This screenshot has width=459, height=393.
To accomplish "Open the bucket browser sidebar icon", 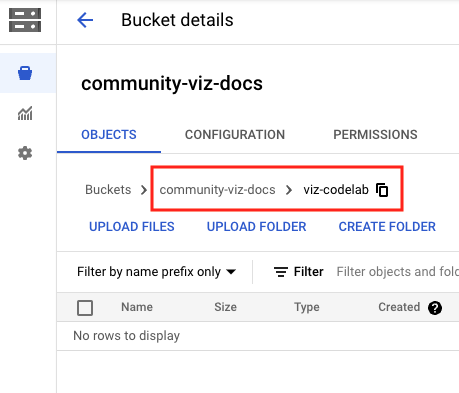I will click(25, 73).
